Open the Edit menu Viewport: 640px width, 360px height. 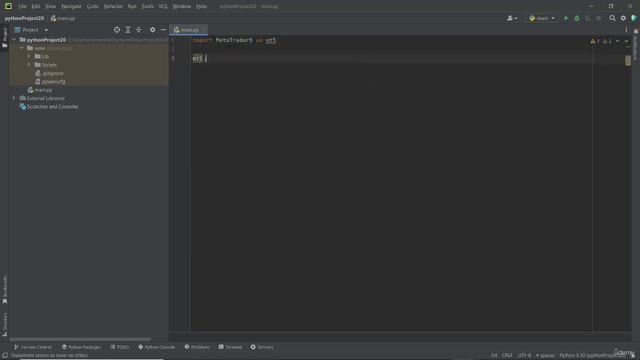click(36, 6)
